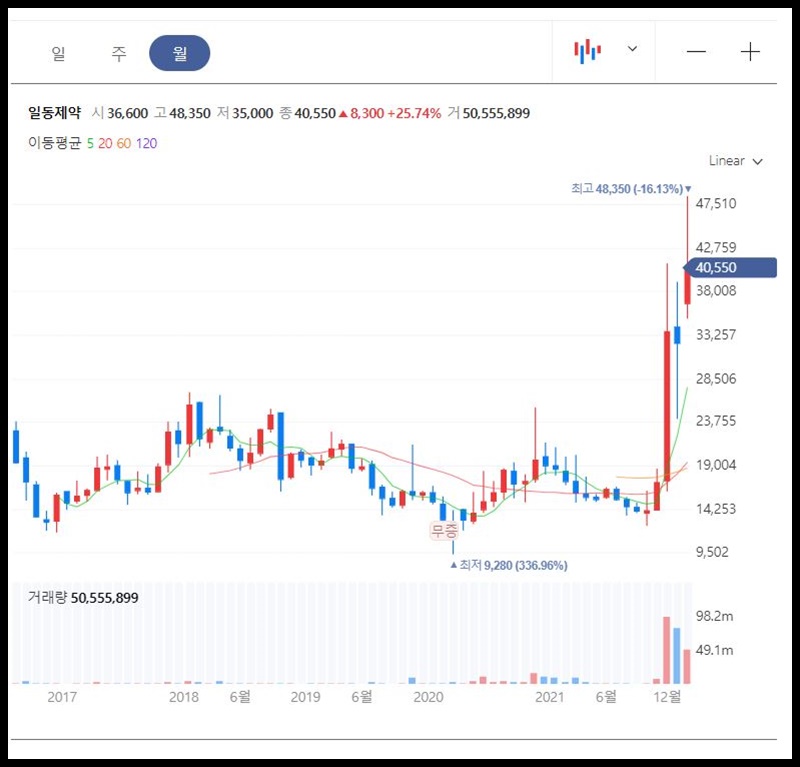Click the 최고 48,350 high label
The height and width of the screenshot is (767, 800).
click(x=631, y=189)
